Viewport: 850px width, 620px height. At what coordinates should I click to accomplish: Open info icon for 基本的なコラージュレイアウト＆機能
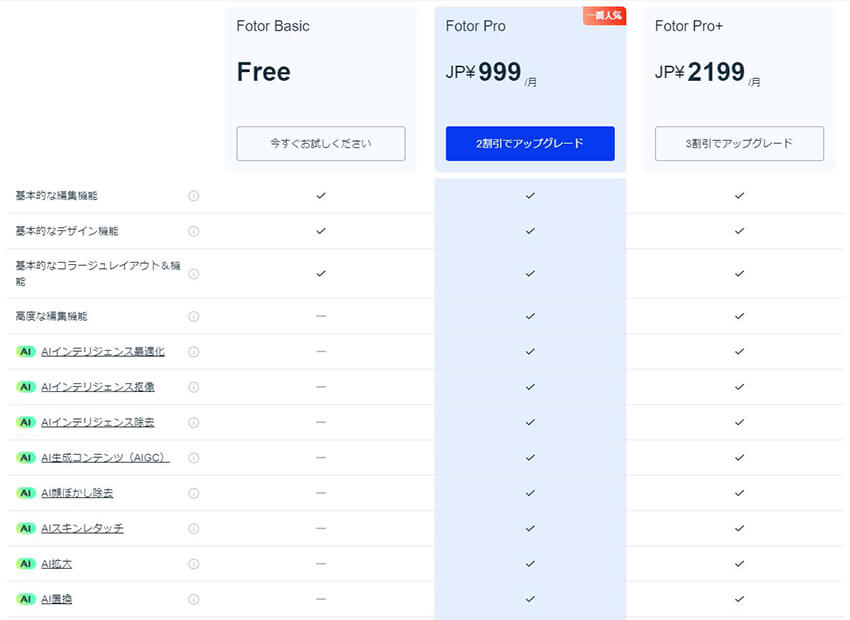coord(194,274)
